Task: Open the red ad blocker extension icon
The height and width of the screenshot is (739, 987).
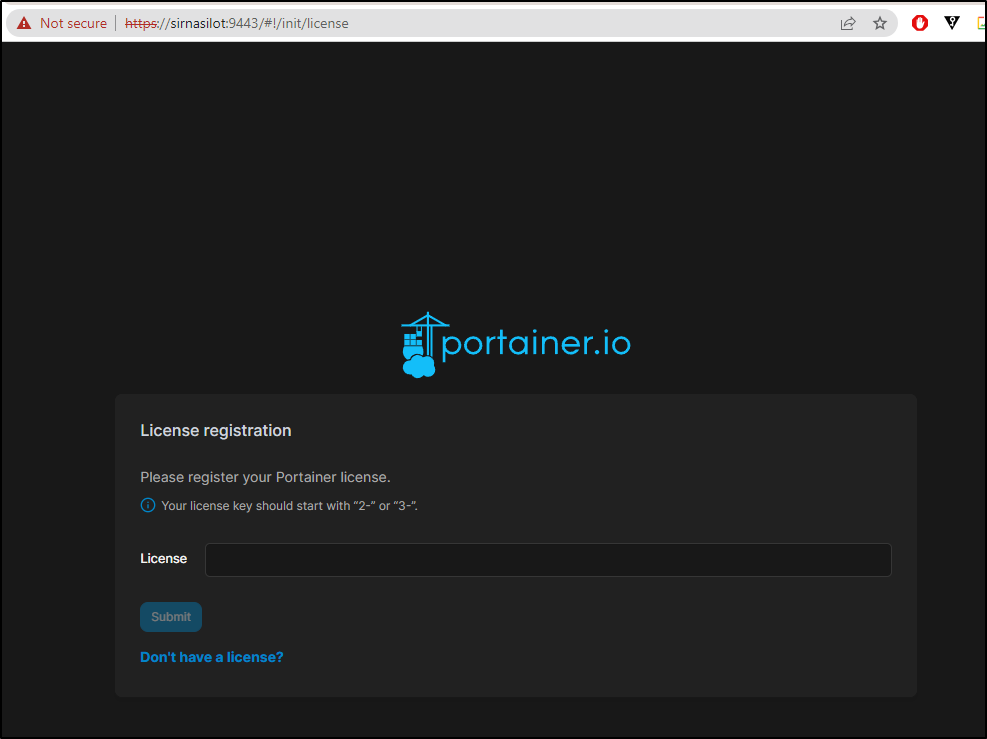Action: 920,23
